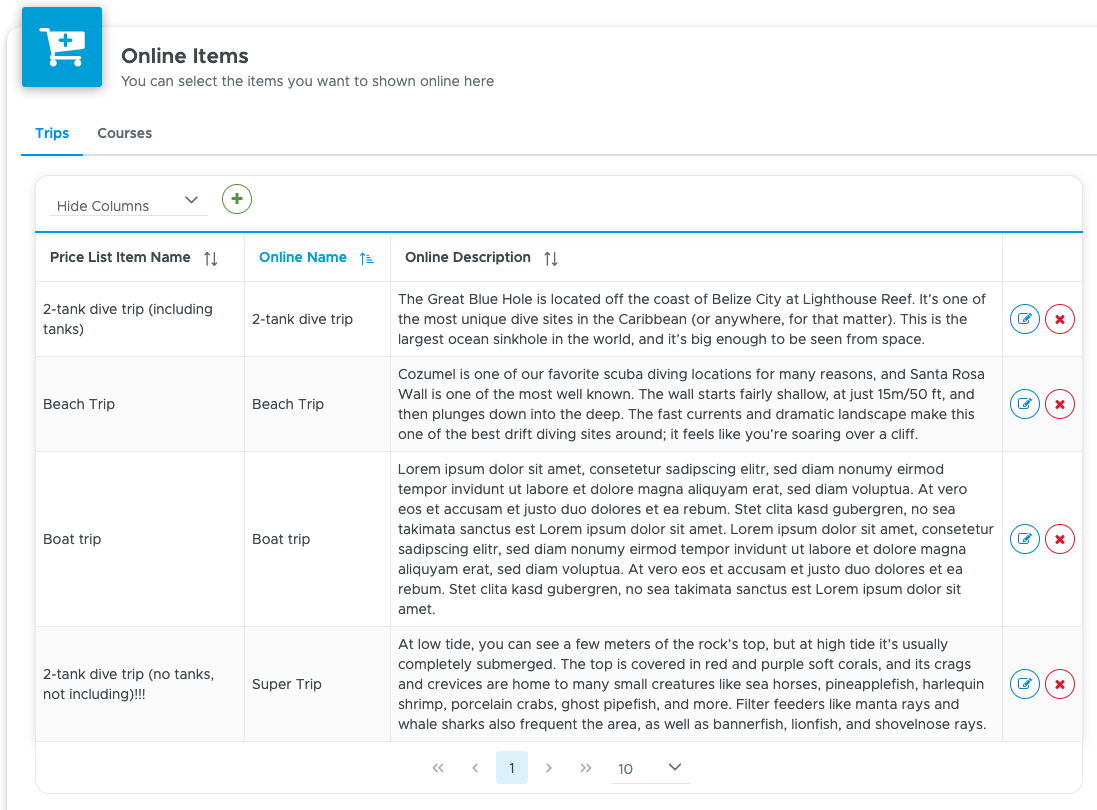Screen dimensions: 1097x810
Task: Edit the Super Trip row
Action: pyautogui.click(x=1025, y=684)
